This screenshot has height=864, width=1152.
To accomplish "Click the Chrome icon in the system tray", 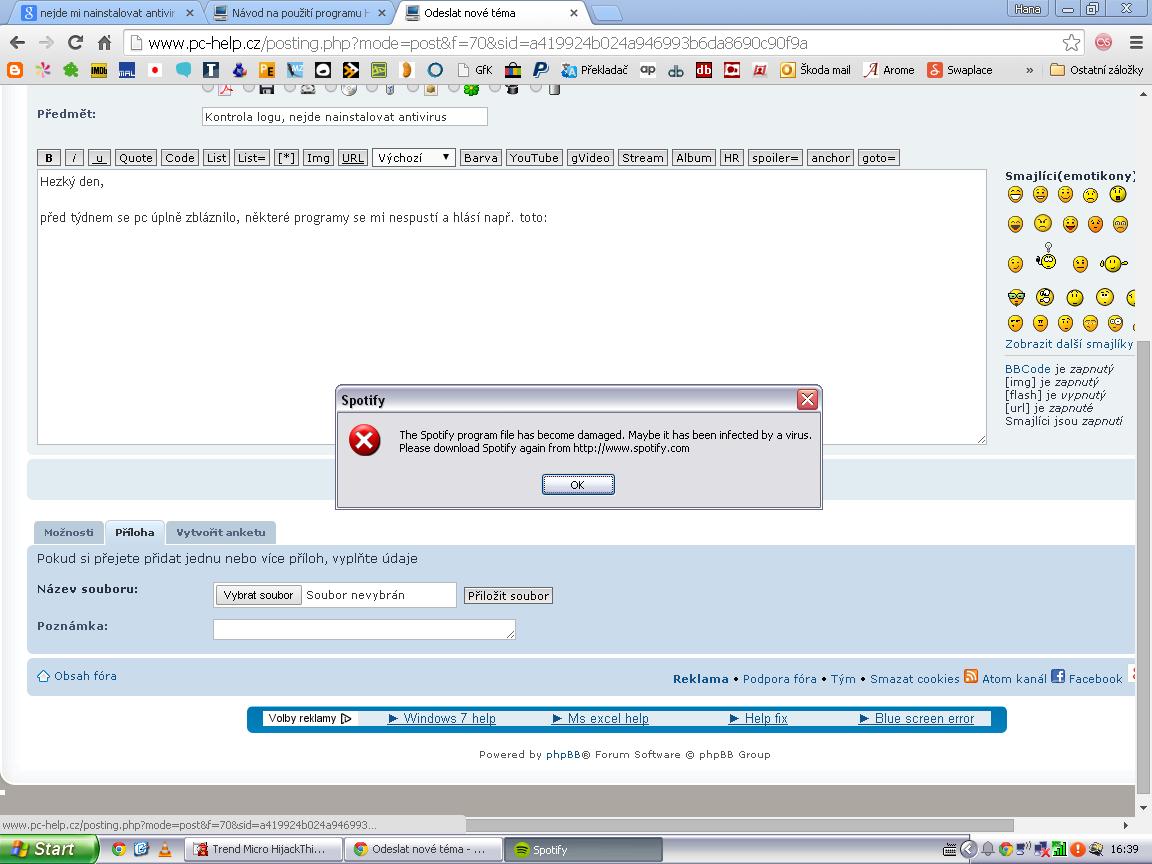I will (x=1006, y=849).
